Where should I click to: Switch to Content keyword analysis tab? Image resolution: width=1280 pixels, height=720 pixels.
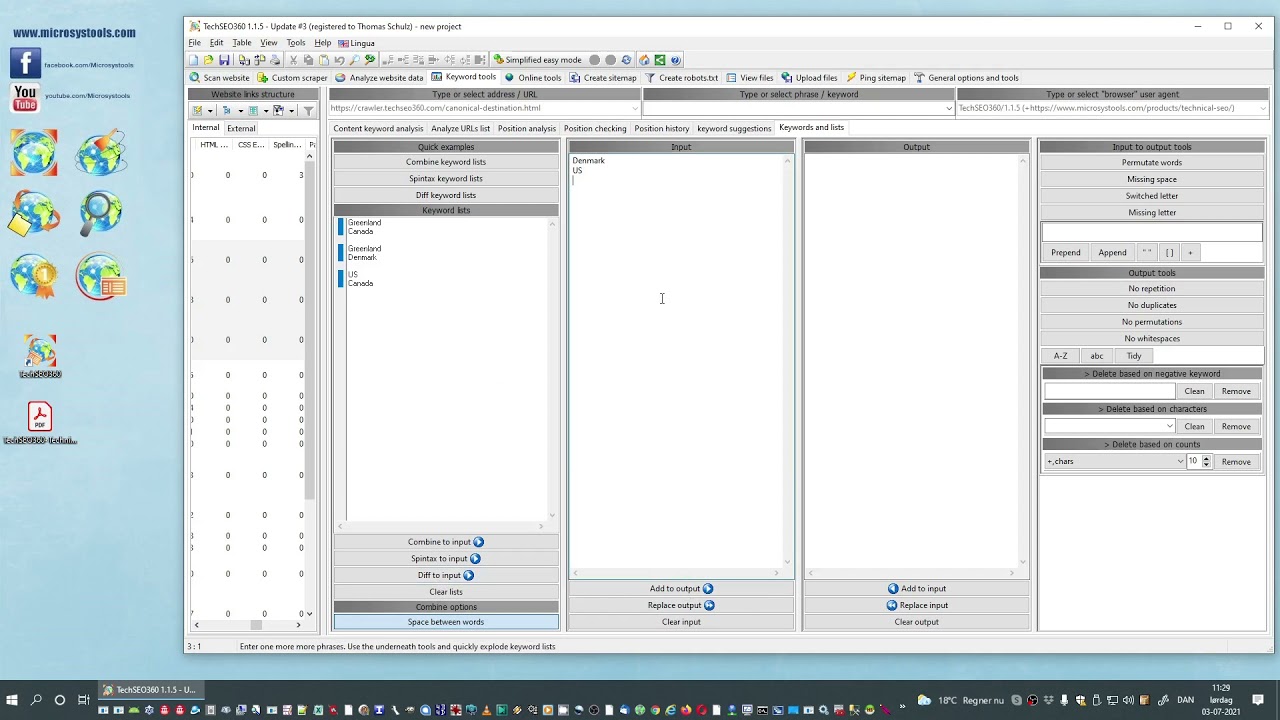(x=378, y=128)
